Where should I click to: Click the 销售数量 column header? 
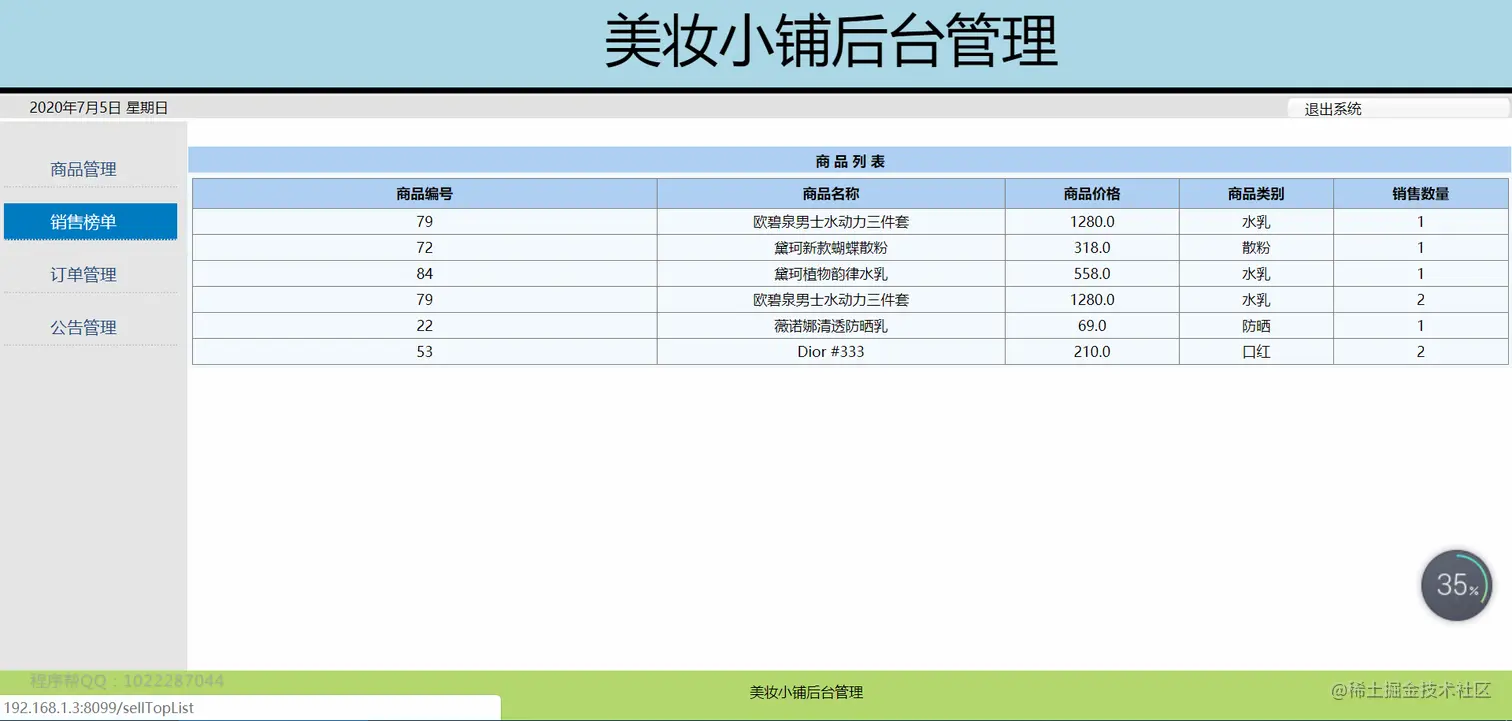tap(1421, 194)
